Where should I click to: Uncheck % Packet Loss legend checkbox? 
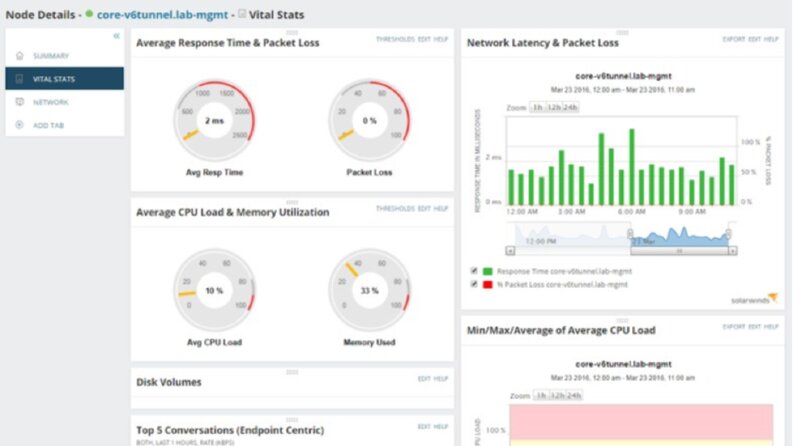(474, 284)
